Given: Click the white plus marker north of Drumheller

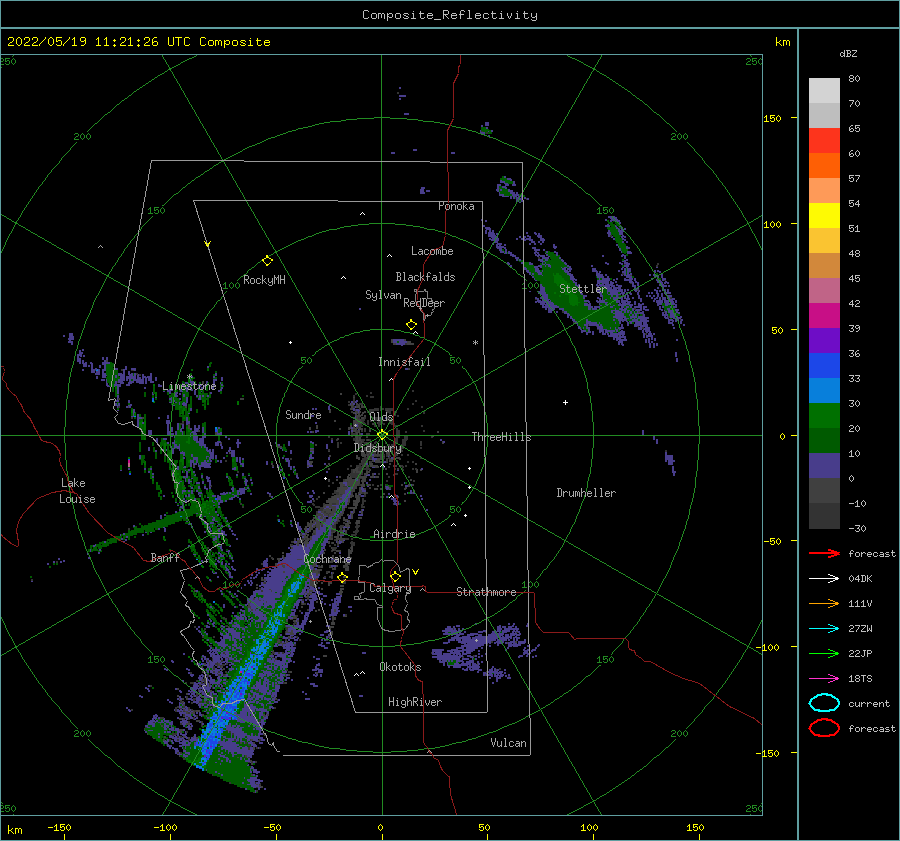Looking at the screenshot, I should 565,402.
